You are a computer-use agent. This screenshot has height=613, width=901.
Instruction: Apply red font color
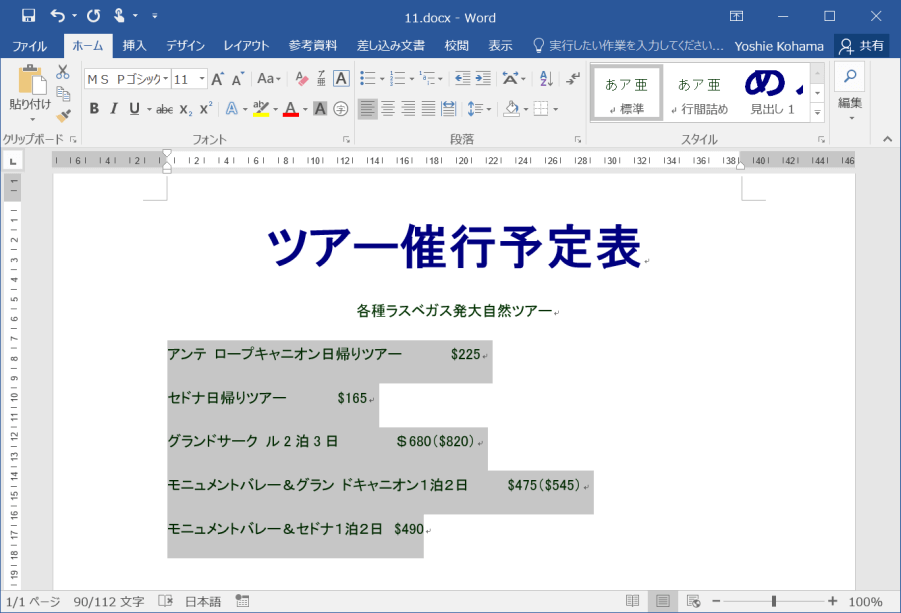tap(291, 109)
